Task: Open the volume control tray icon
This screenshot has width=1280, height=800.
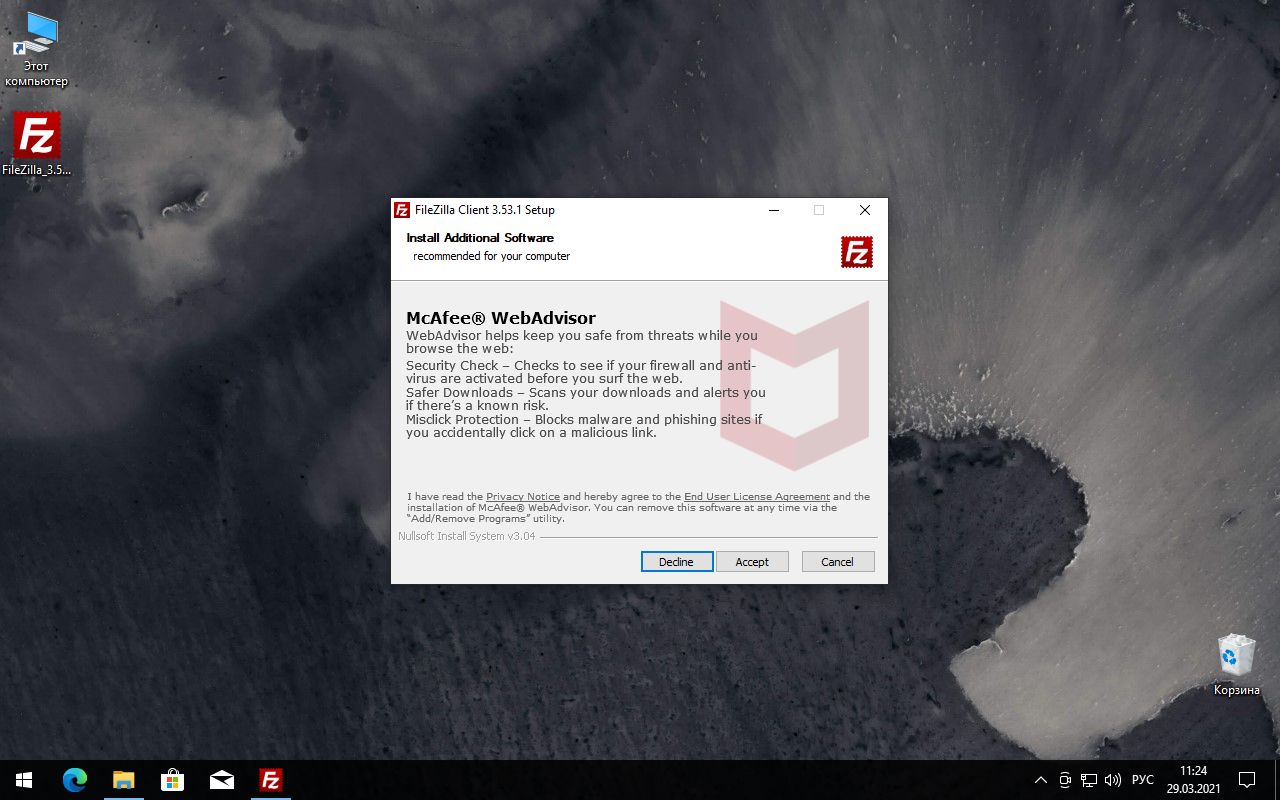Action: click(1113, 780)
